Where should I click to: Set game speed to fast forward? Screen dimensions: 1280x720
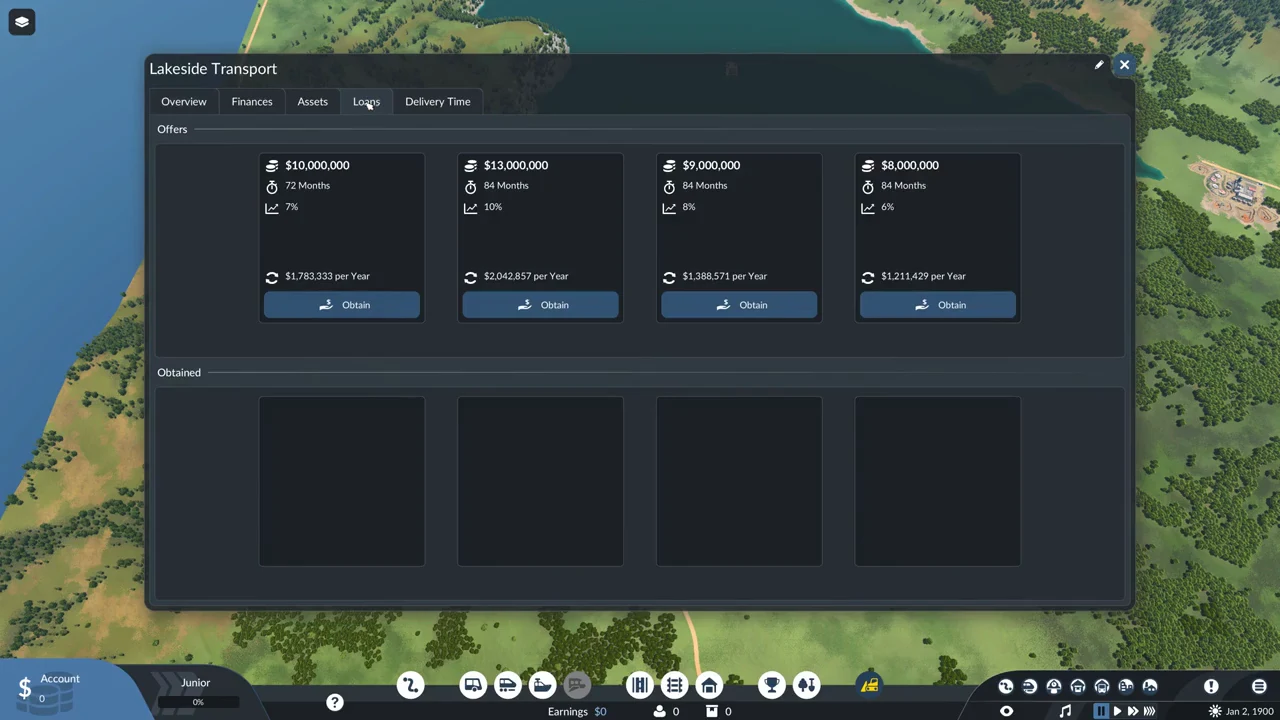(1132, 711)
